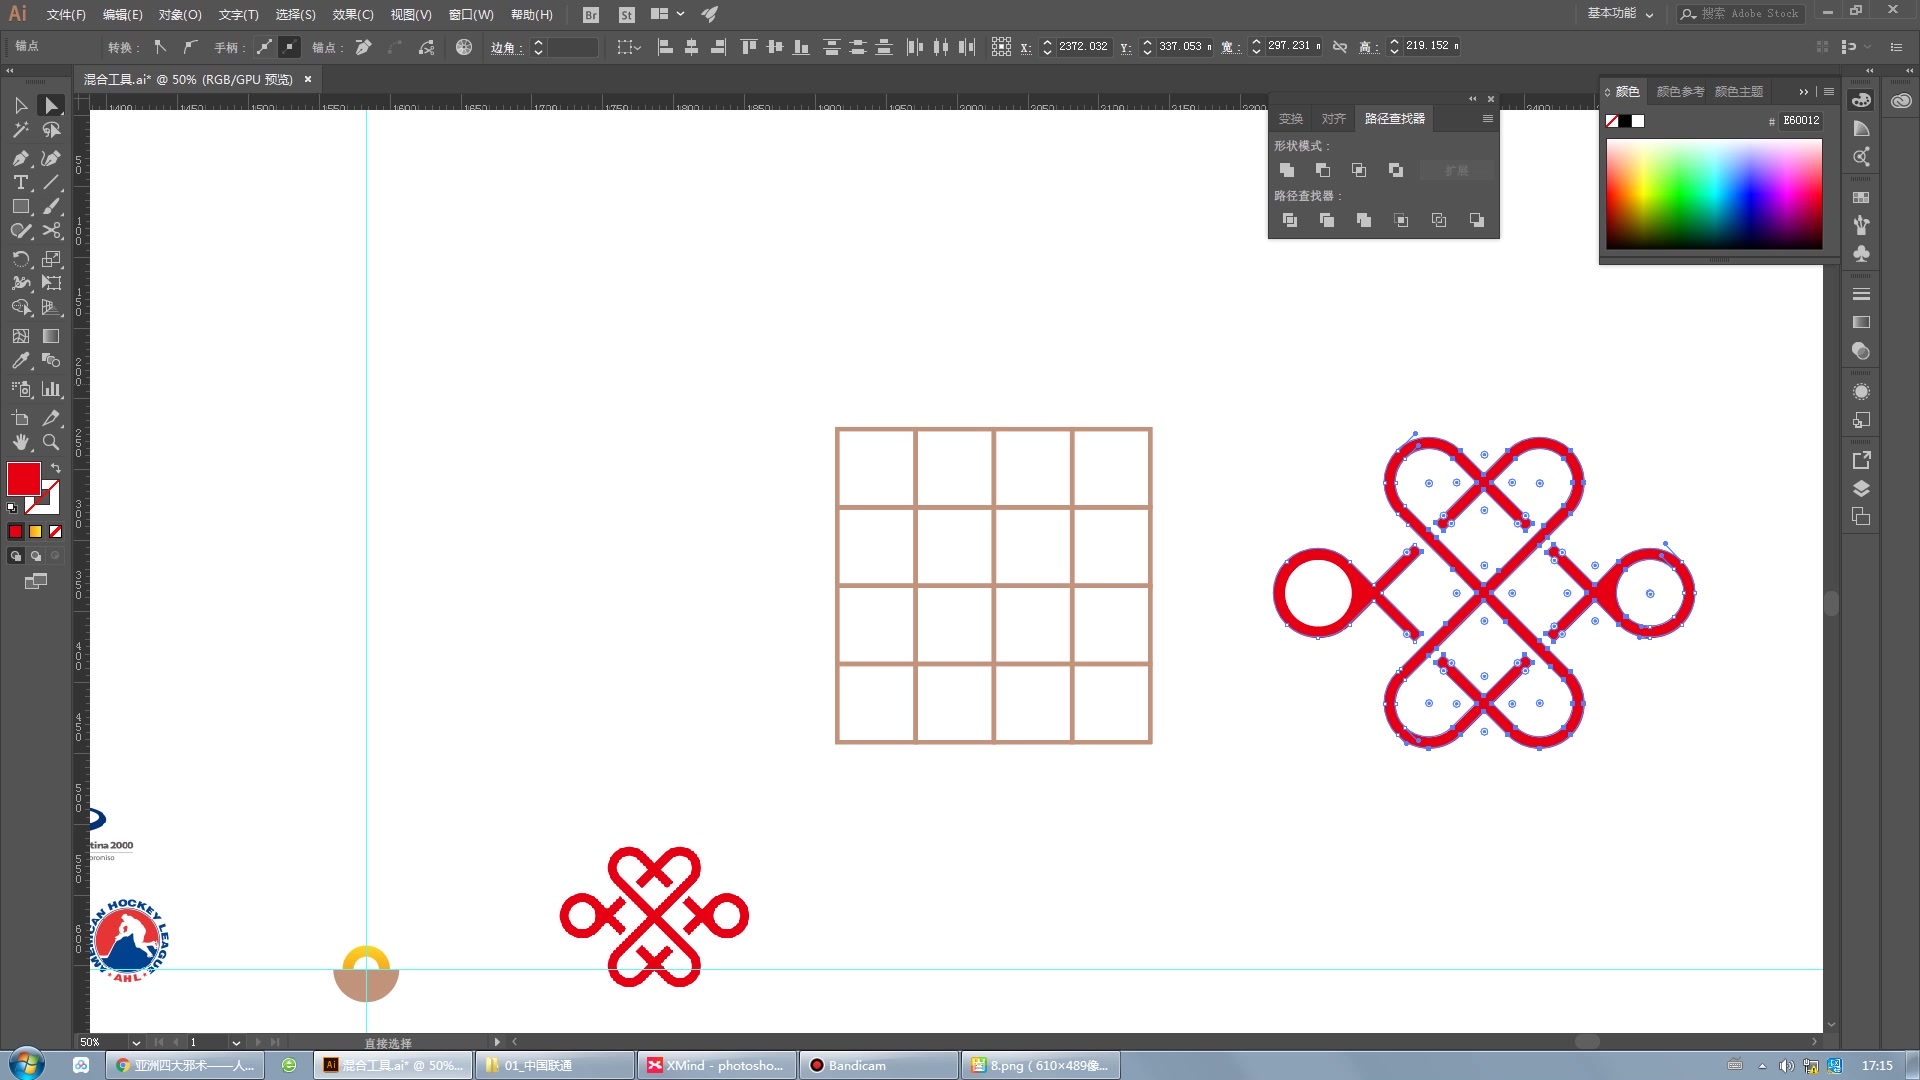Apply the Divide pathfinder operation

point(1290,220)
